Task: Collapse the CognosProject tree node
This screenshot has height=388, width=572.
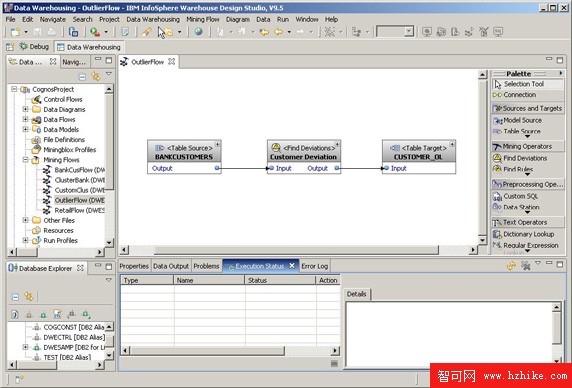Action: 14,89
